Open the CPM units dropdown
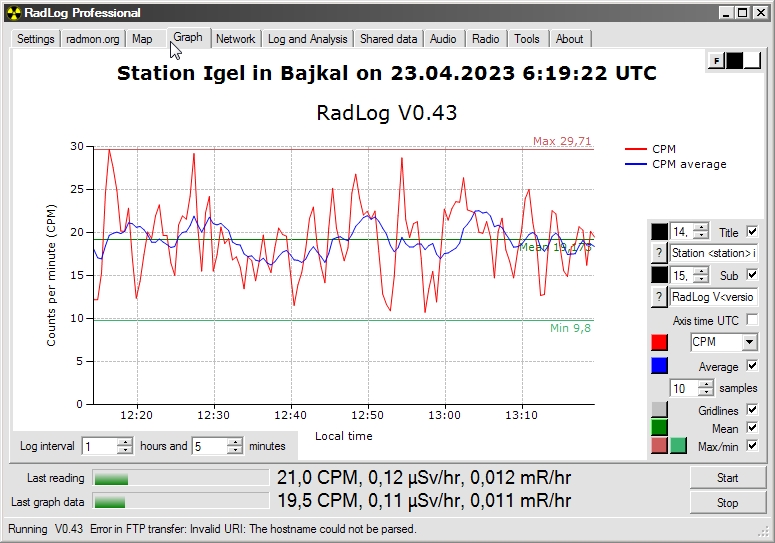This screenshot has width=775, height=543. [x=749, y=342]
